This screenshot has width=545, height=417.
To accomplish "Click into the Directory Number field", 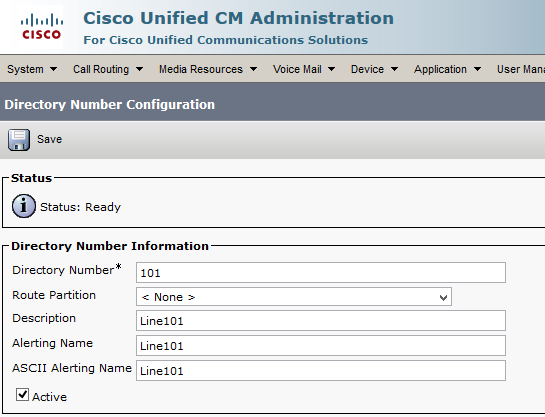I will click(320, 273).
